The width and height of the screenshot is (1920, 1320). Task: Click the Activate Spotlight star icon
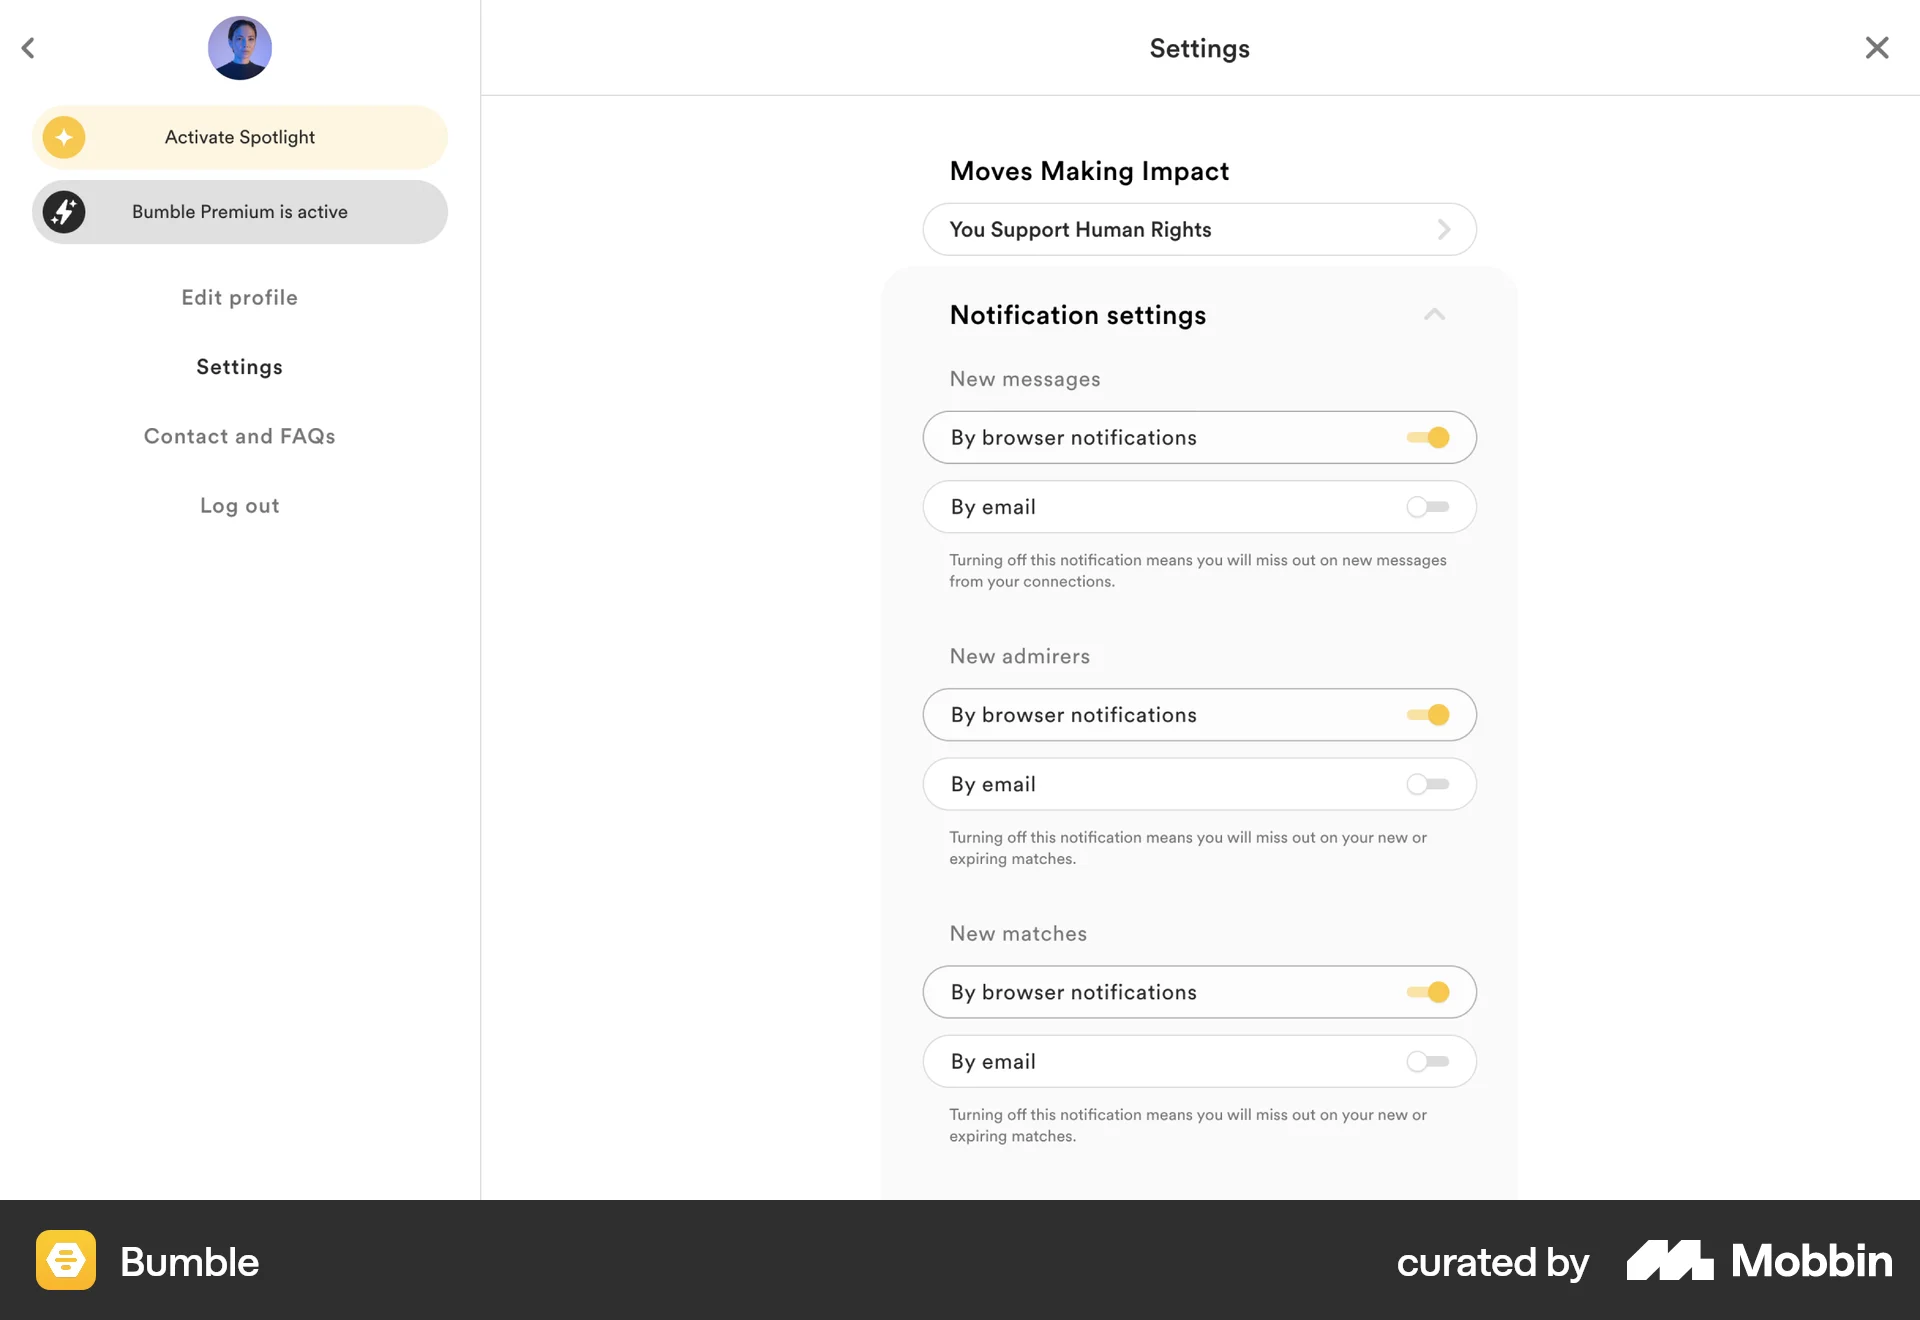(x=64, y=137)
